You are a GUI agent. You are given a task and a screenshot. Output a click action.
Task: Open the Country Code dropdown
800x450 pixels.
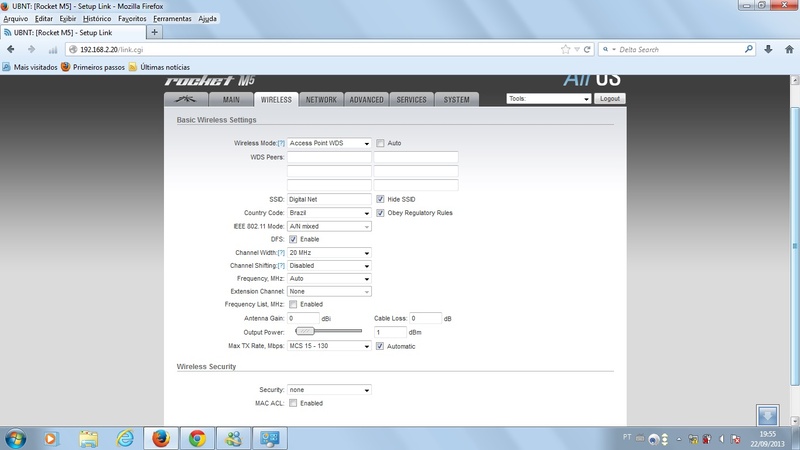tap(329, 213)
